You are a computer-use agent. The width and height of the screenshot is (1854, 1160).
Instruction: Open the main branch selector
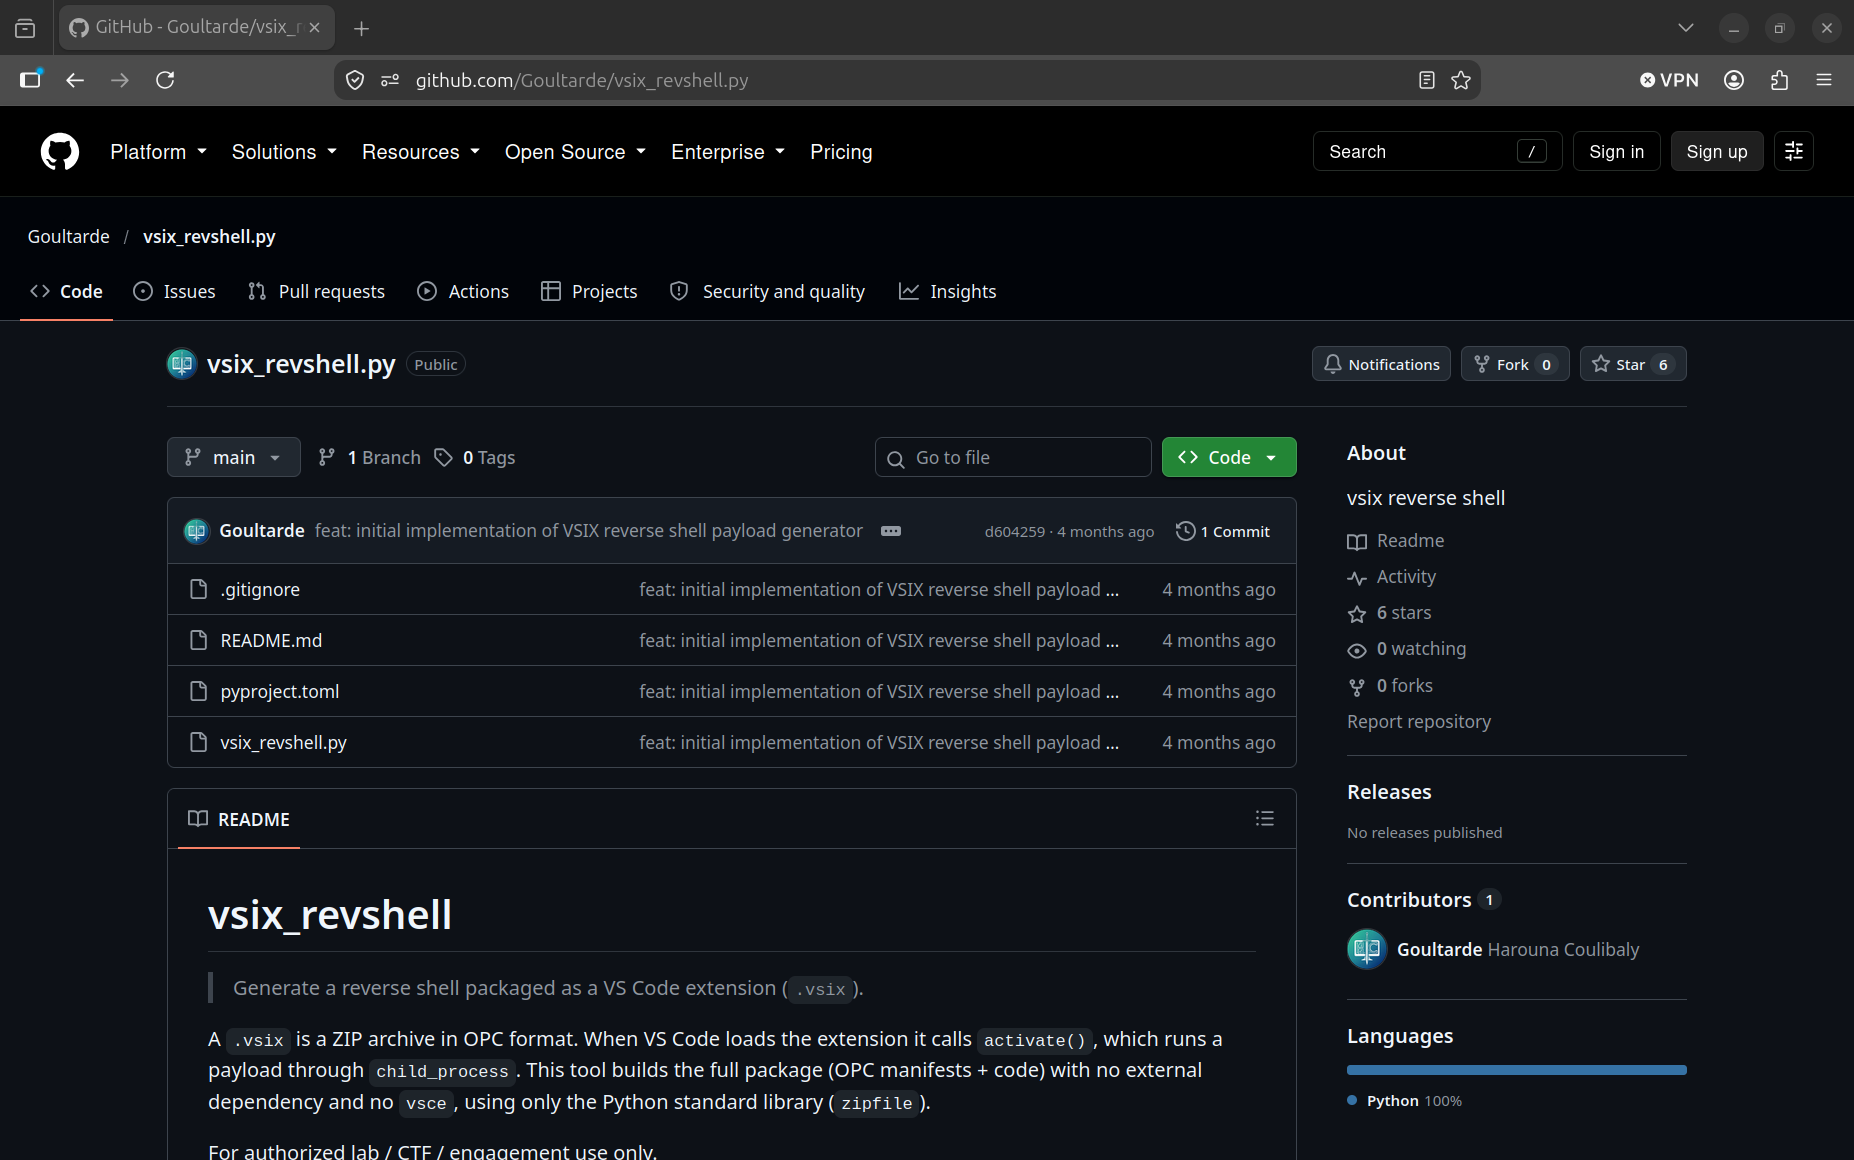click(234, 457)
